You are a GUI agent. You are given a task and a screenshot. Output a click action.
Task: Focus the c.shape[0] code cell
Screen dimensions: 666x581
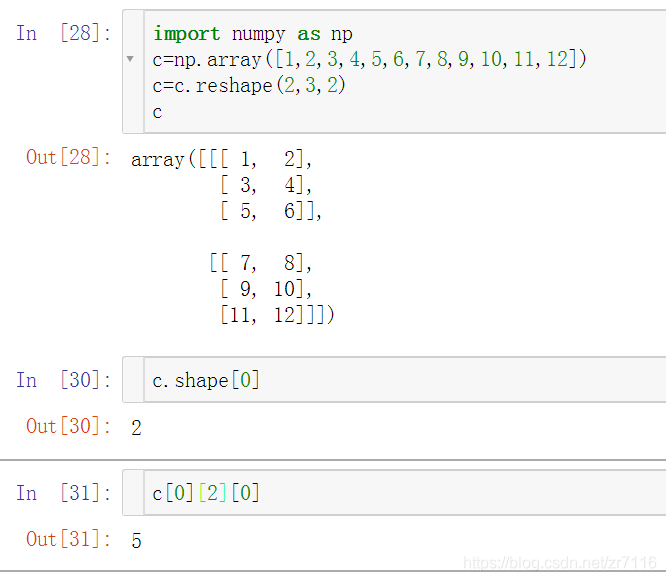[x=405, y=380]
